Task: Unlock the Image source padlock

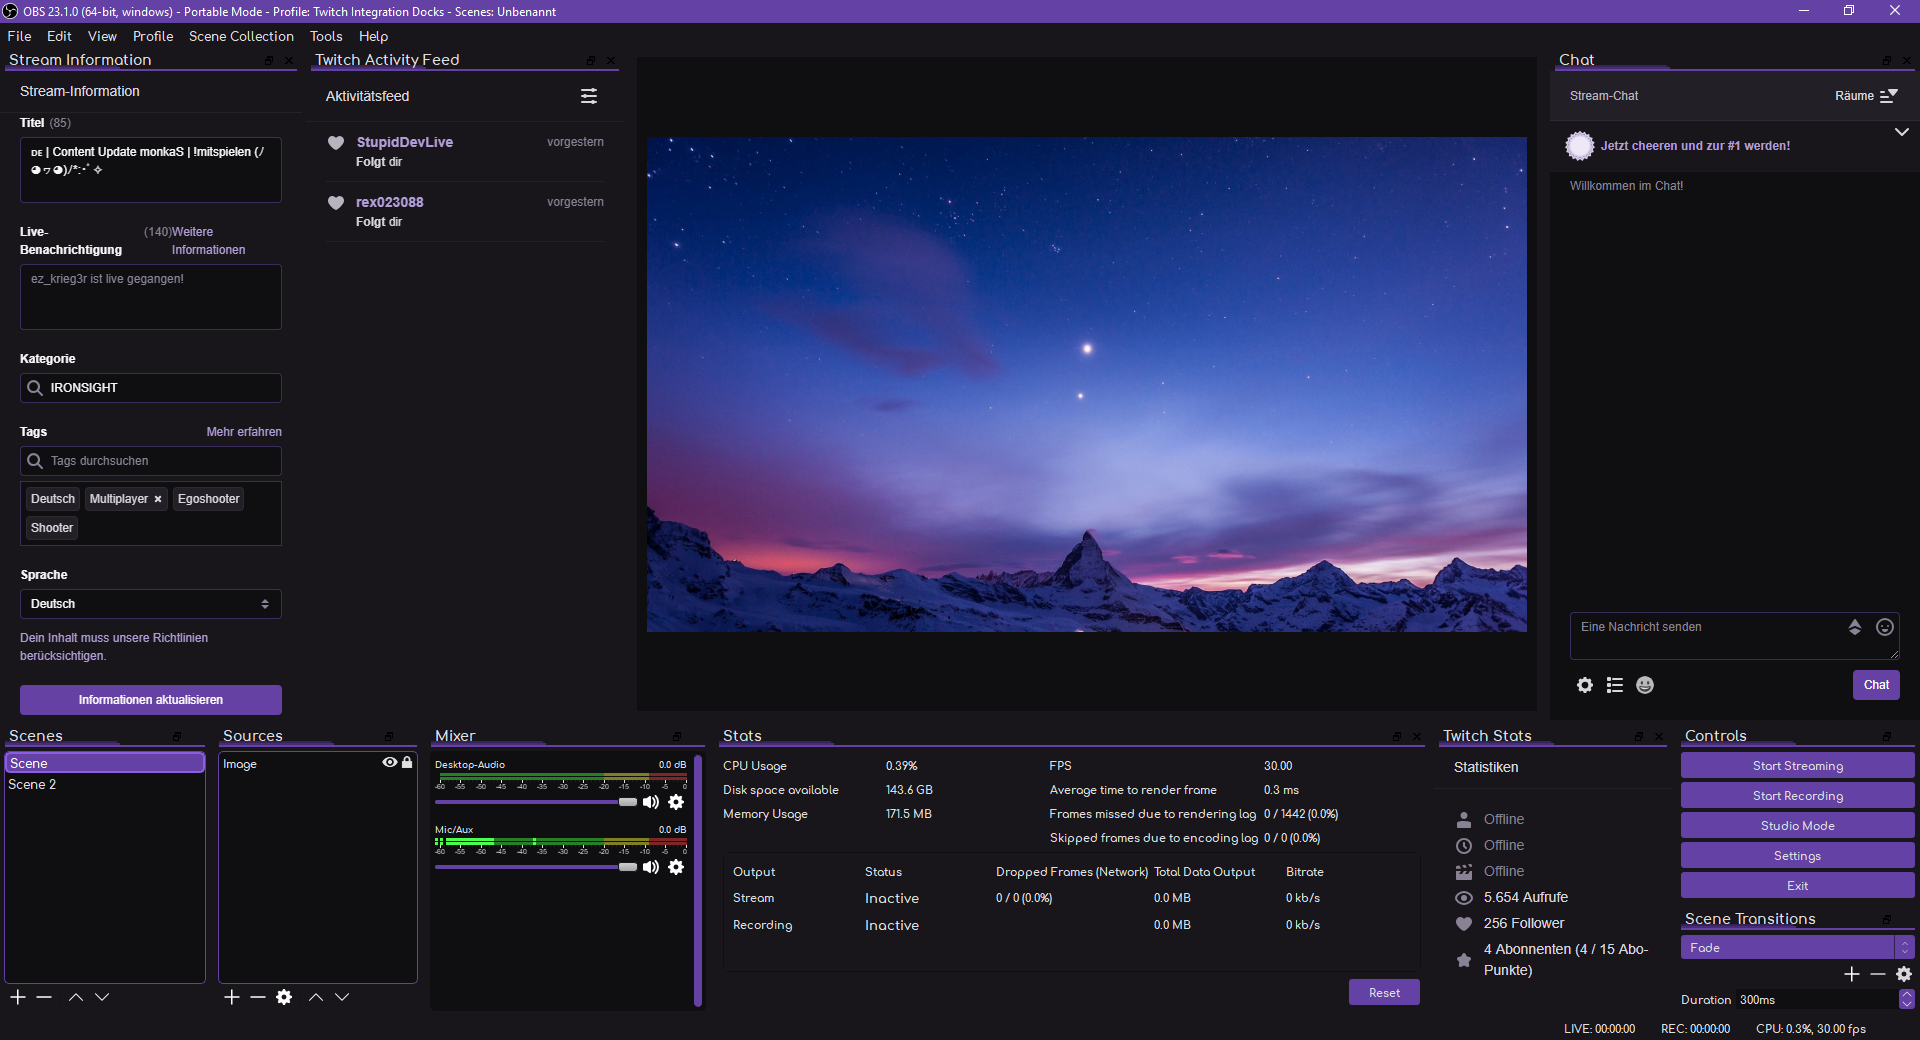Action: 407,763
